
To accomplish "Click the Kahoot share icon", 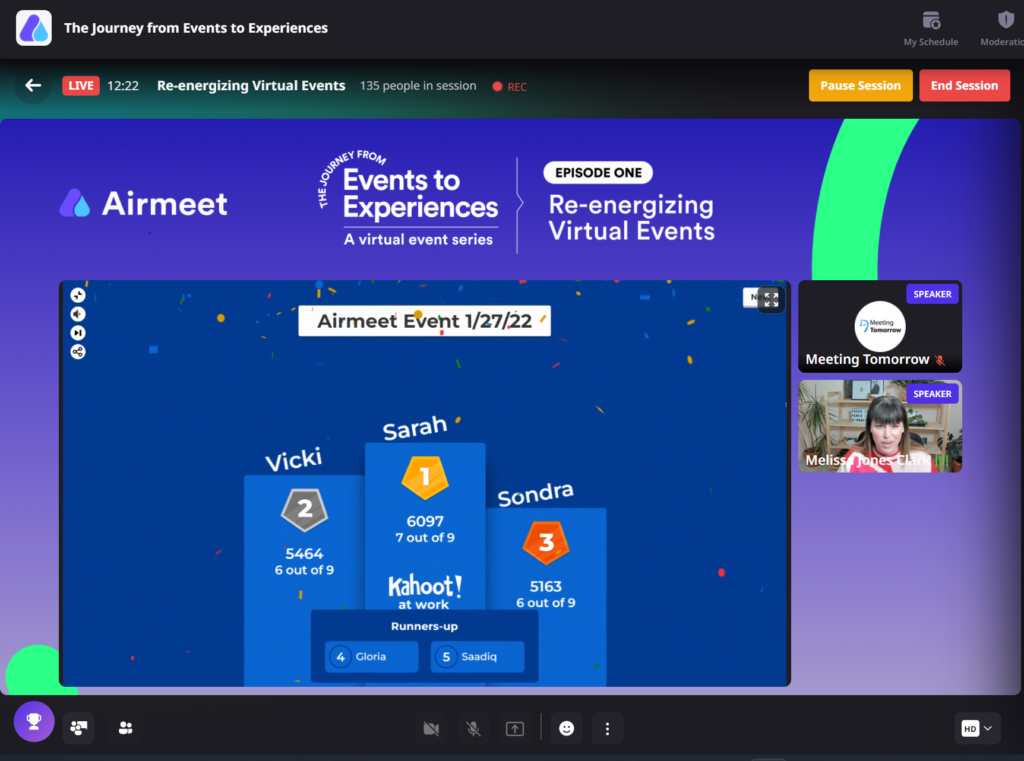I will click(x=78, y=352).
